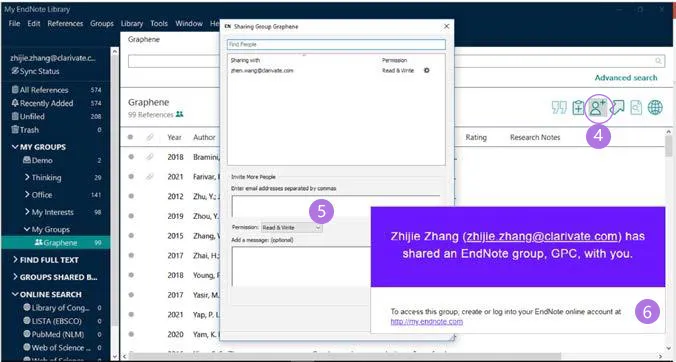The height and width of the screenshot is (362, 676).
Task: Click the Find People input field
Action: (x=336, y=44)
